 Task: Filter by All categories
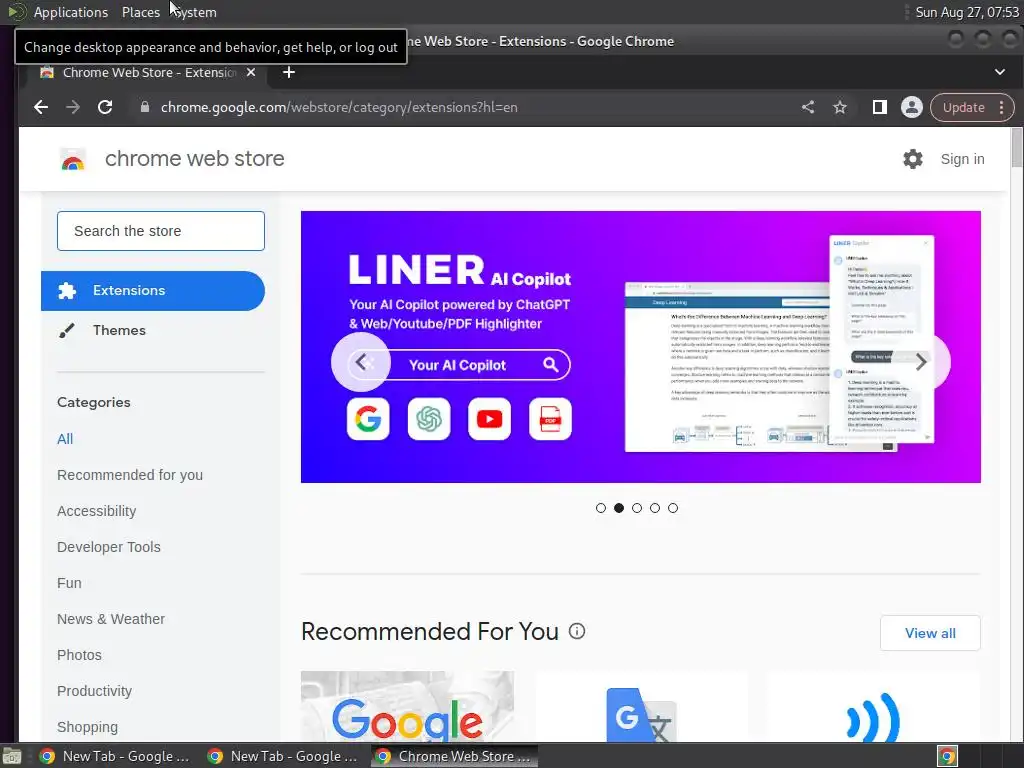click(65, 439)
